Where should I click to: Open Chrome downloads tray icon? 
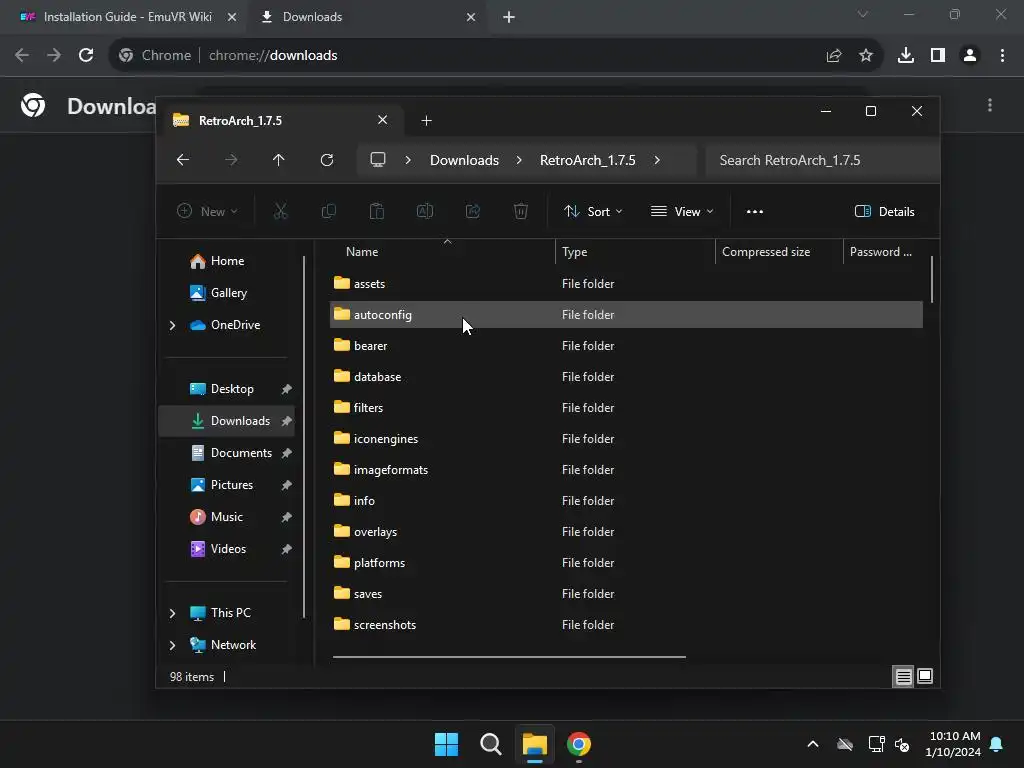point(906,56)
